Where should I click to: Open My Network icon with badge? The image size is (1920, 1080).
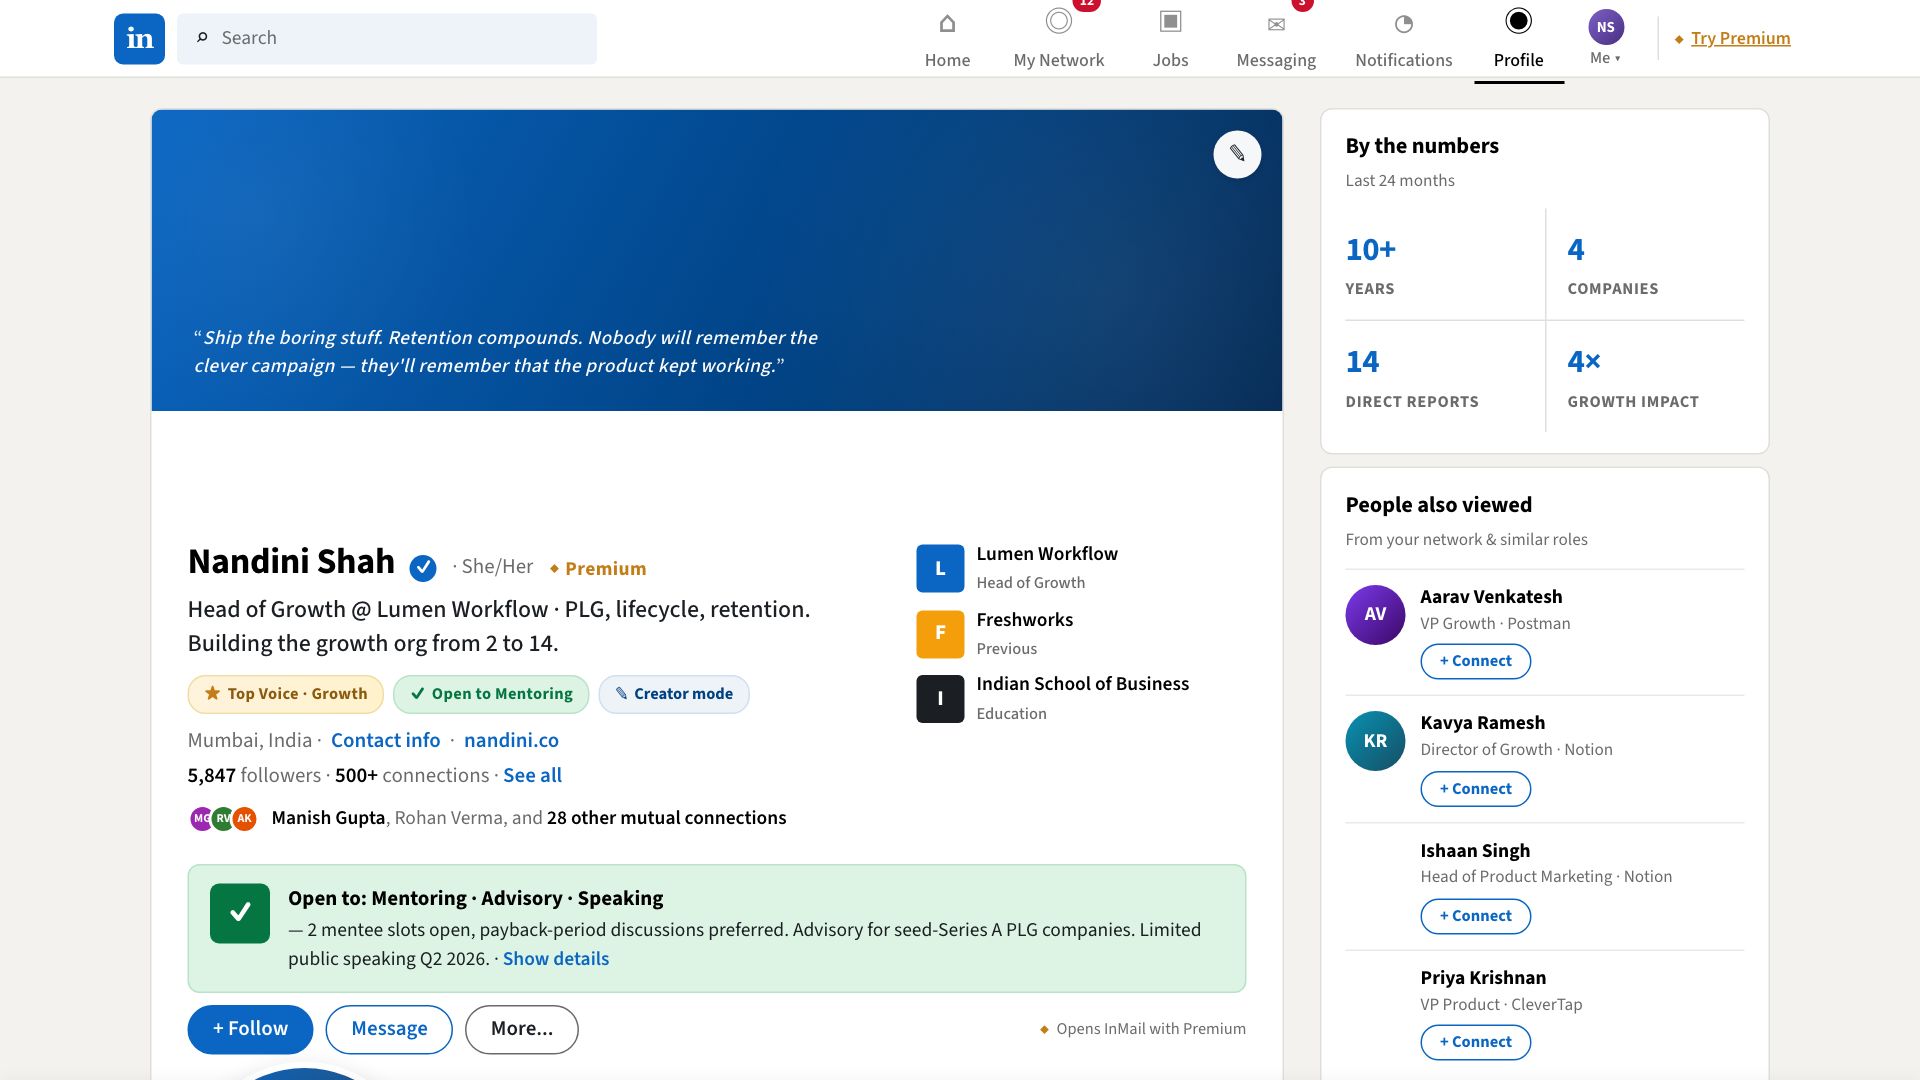point(1058,21)
